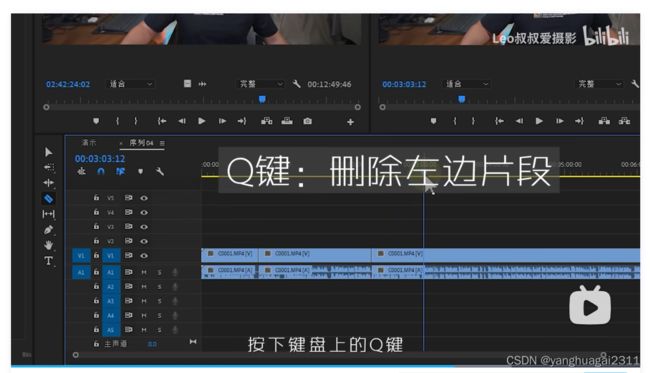Hide video track V3

[x=144, y=227]
